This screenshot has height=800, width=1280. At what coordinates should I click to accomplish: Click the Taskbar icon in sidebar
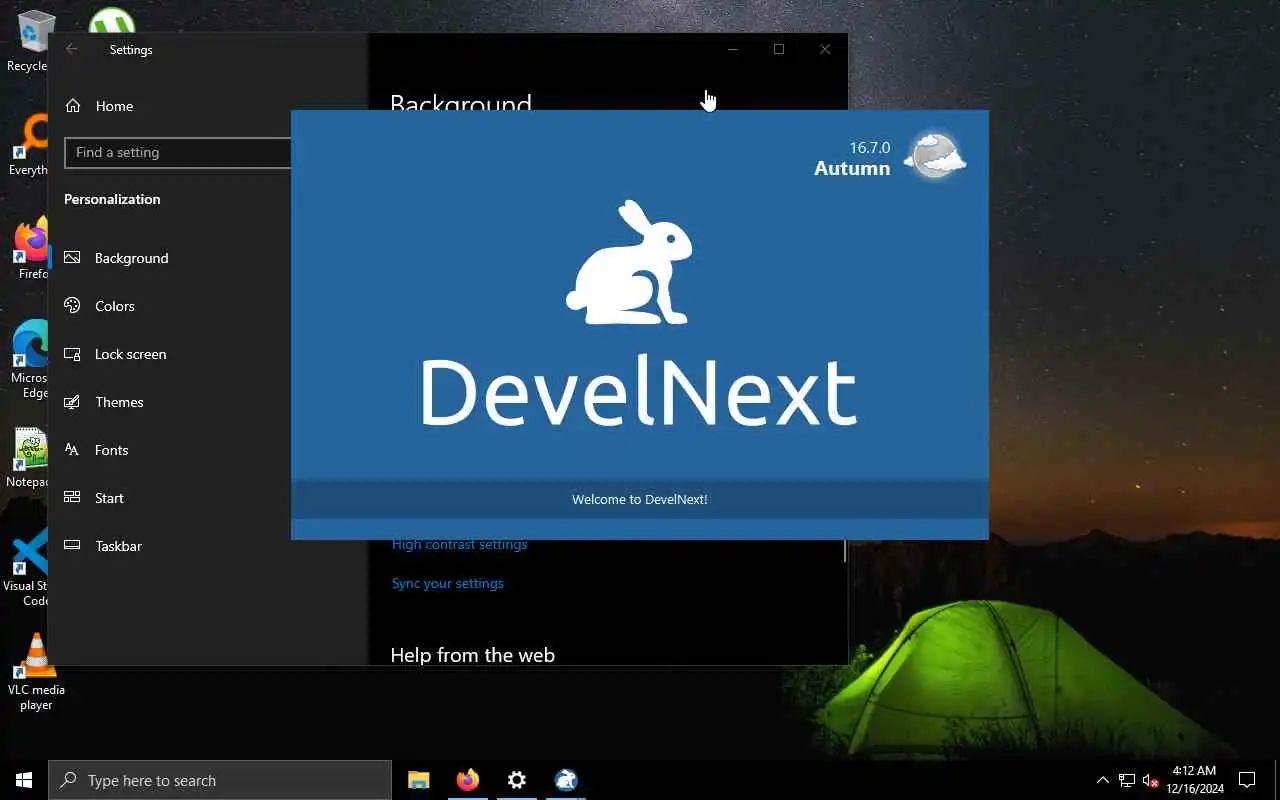click(72, 546)
